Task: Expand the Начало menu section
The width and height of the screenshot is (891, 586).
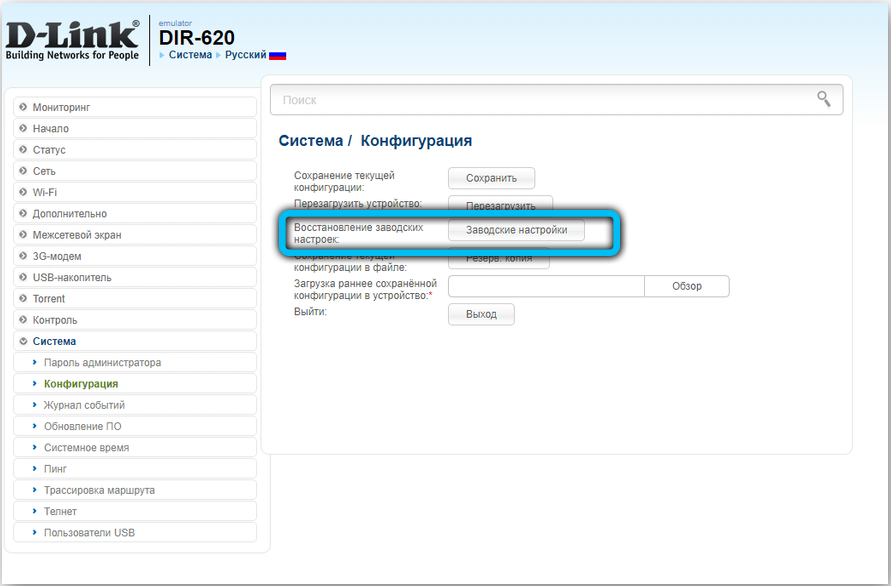Action: click(x=135, y=128)
